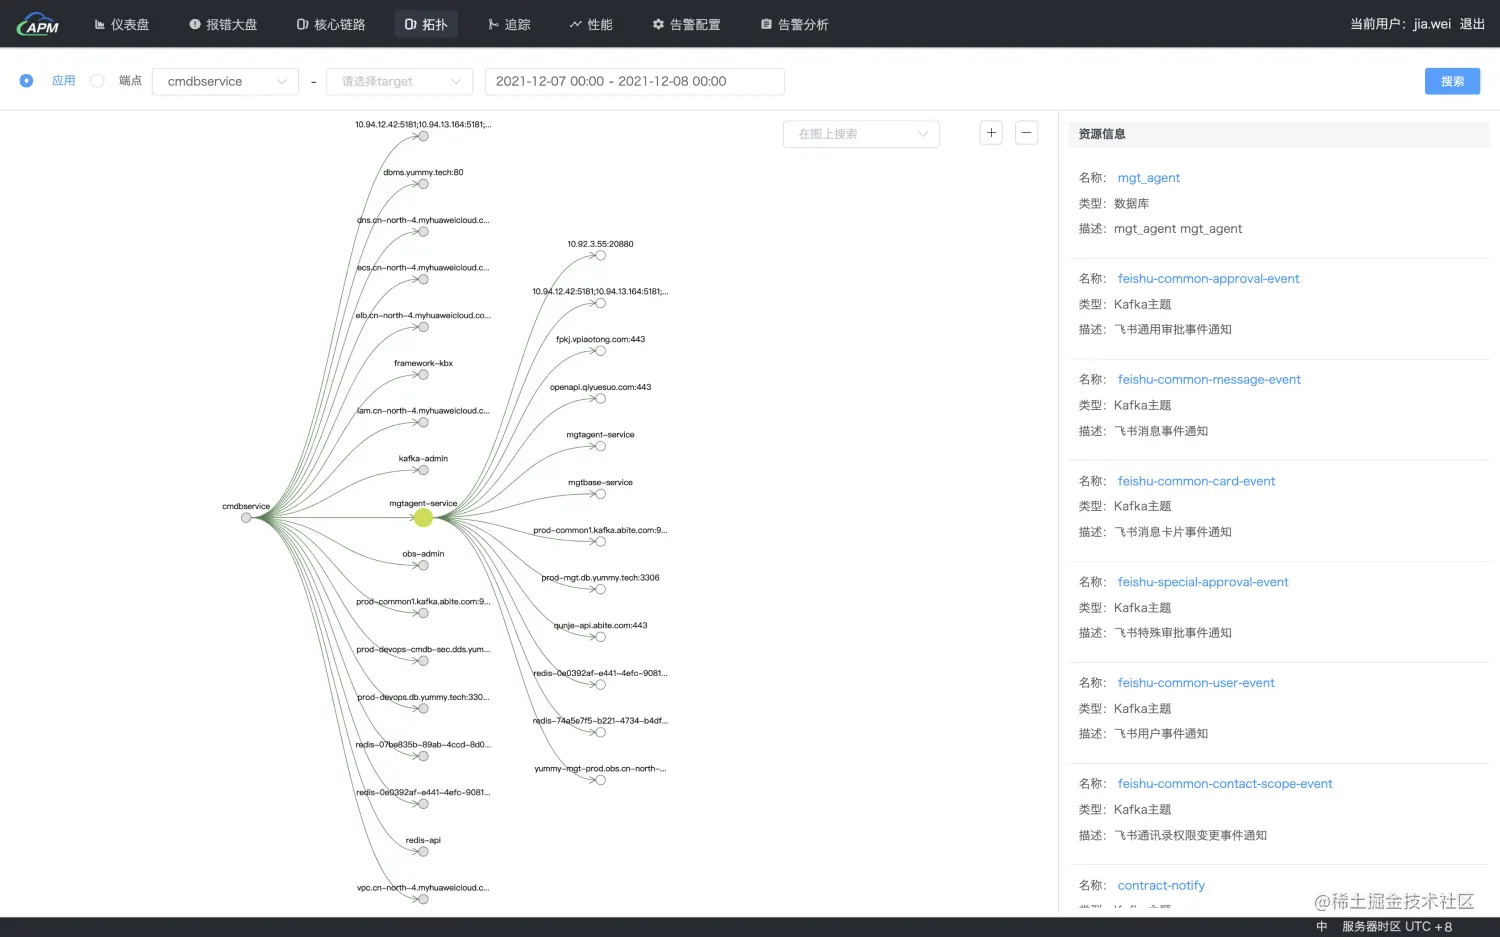Click the cmdbservice root node
Viewport: 1500px width, 937px height.
coord(246,517)
